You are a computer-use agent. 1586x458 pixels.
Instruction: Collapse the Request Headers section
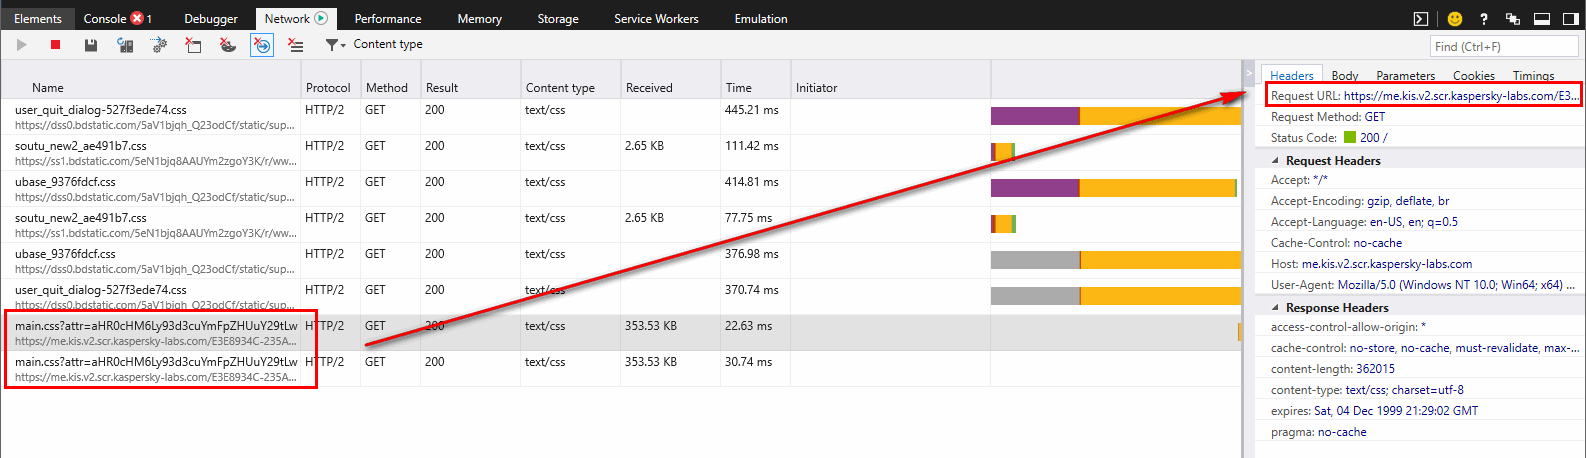pyautogui.click(x=1275, y=160)
